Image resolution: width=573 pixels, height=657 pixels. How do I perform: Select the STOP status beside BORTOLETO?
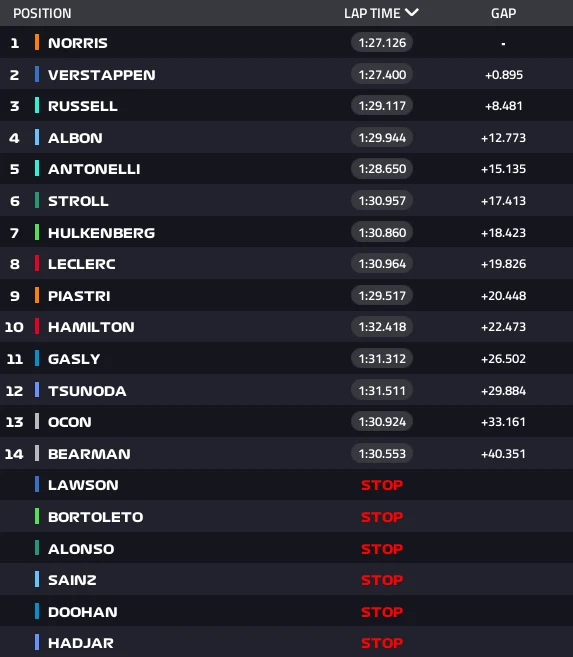point(382,517)
